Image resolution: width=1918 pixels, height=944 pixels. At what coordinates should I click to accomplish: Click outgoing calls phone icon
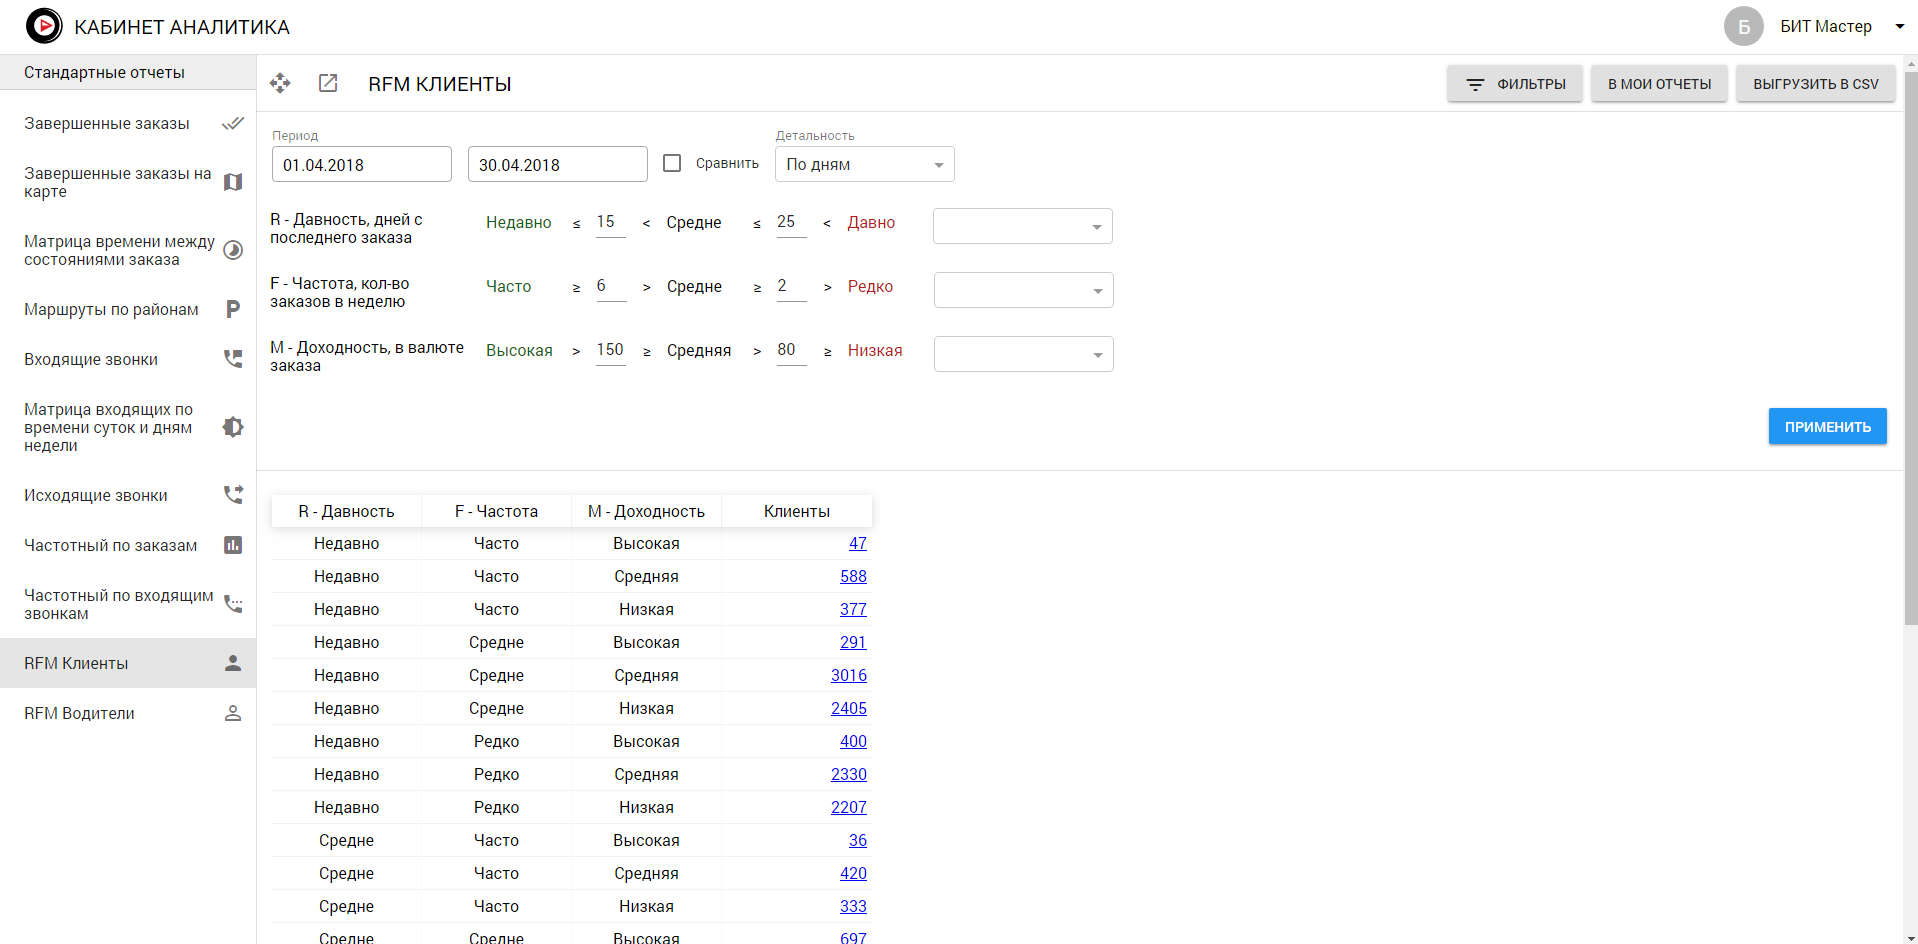pos(233,495)
